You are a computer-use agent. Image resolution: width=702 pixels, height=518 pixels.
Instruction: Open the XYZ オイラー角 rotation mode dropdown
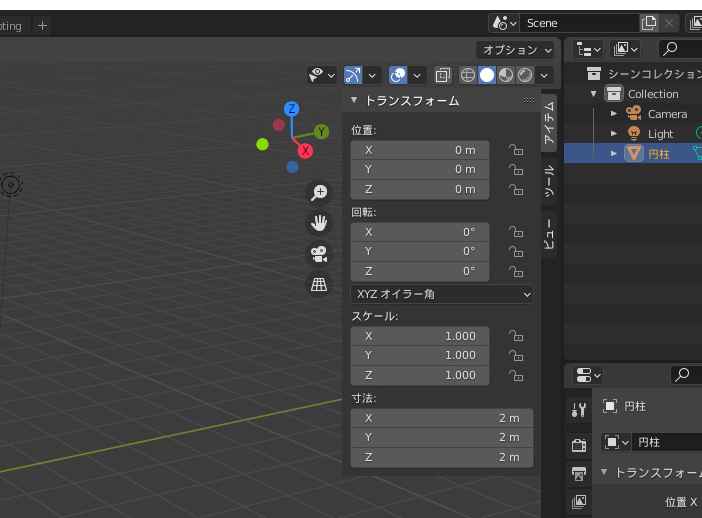tap(442, 294)
